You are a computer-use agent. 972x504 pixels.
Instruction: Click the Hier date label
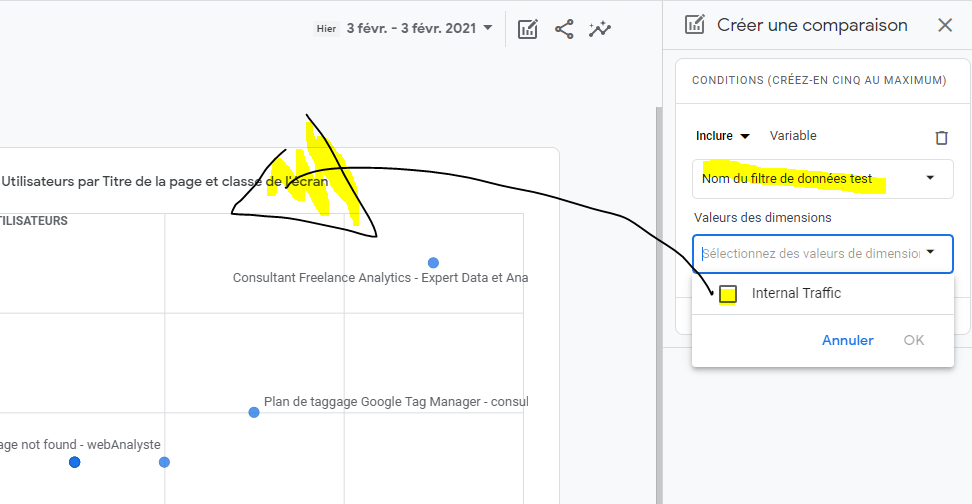click(326, 29)
